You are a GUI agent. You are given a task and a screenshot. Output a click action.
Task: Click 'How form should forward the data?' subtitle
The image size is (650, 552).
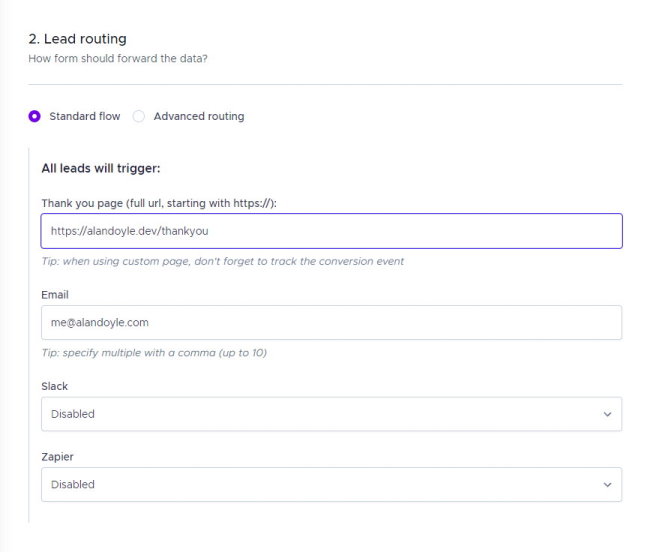118,58
